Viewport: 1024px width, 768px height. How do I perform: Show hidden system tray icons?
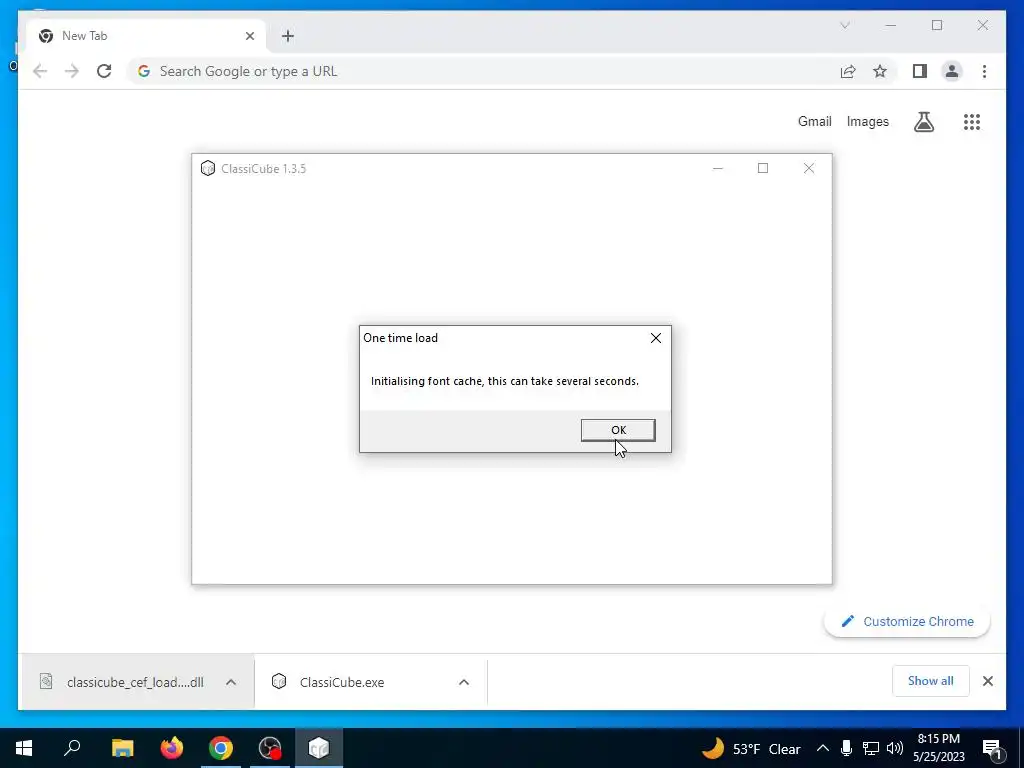[823, 748]
